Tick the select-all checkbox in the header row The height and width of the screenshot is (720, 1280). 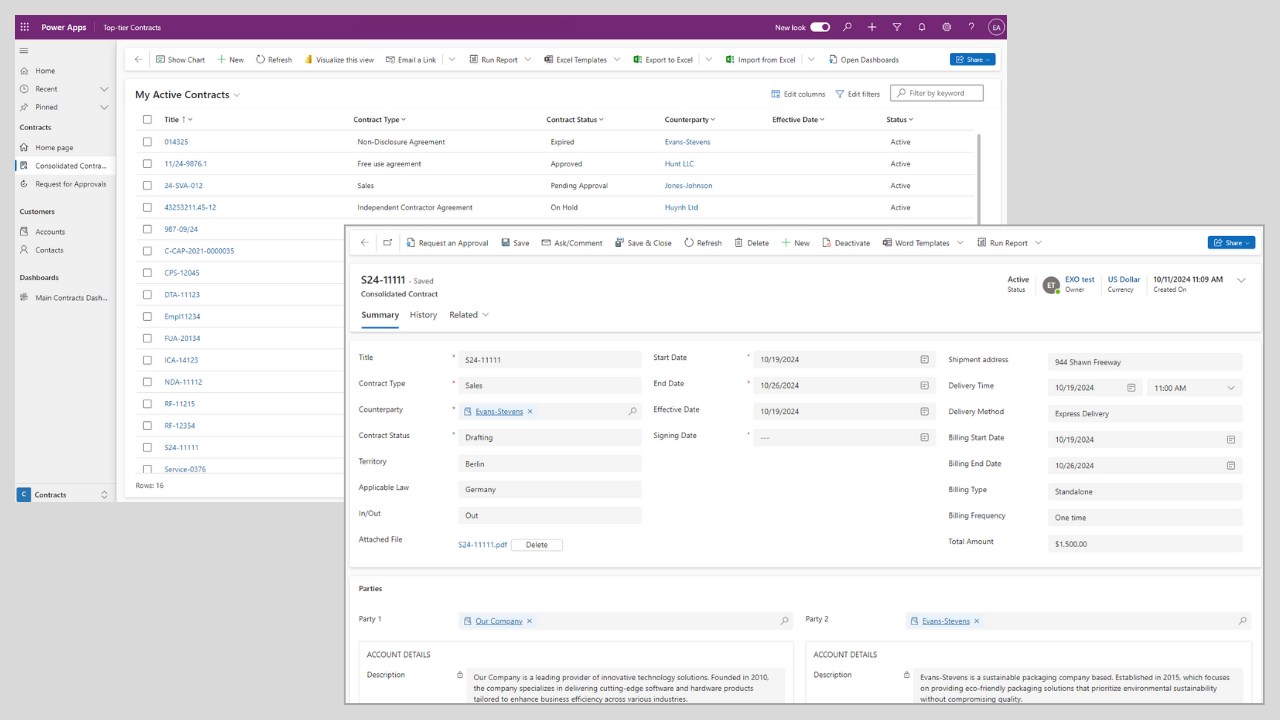click(x=147, y=120)
